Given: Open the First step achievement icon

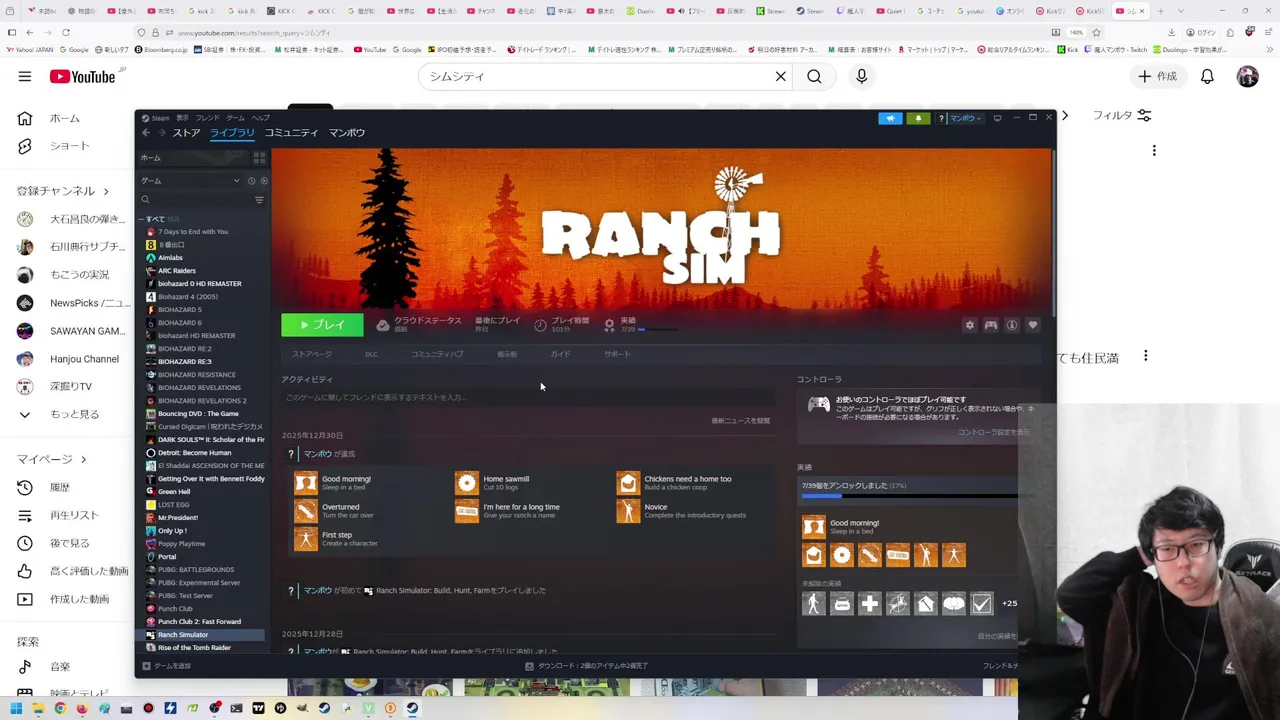Looking at the screenshot, I should click(306, 539).
